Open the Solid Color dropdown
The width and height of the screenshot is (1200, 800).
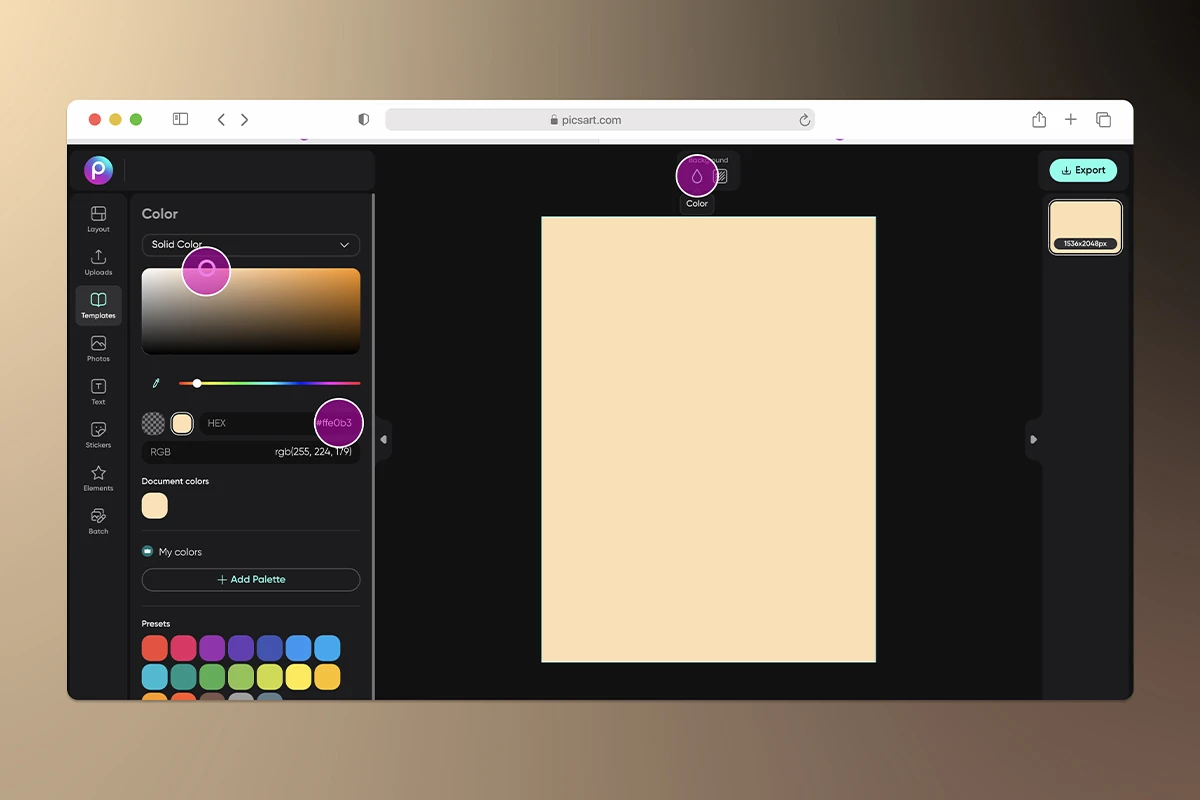coord(250,244)
